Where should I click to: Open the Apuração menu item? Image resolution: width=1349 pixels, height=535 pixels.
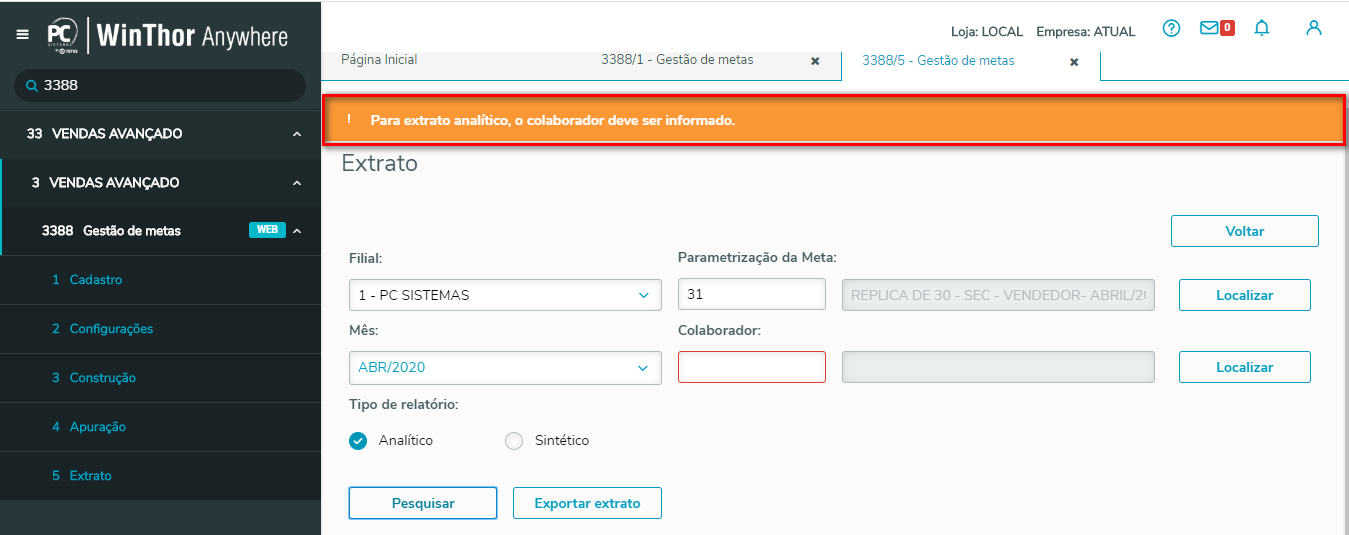coord(97,427)
